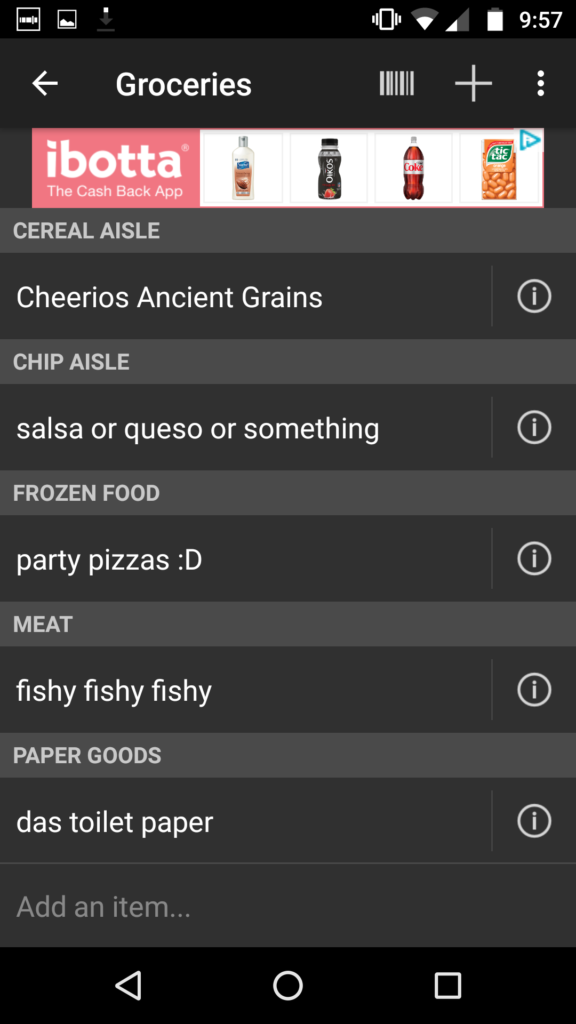This screenshot has height=1024, width=576.
Task: Tap the Tic Tac product thumbnail
Action: pos(499,168)
